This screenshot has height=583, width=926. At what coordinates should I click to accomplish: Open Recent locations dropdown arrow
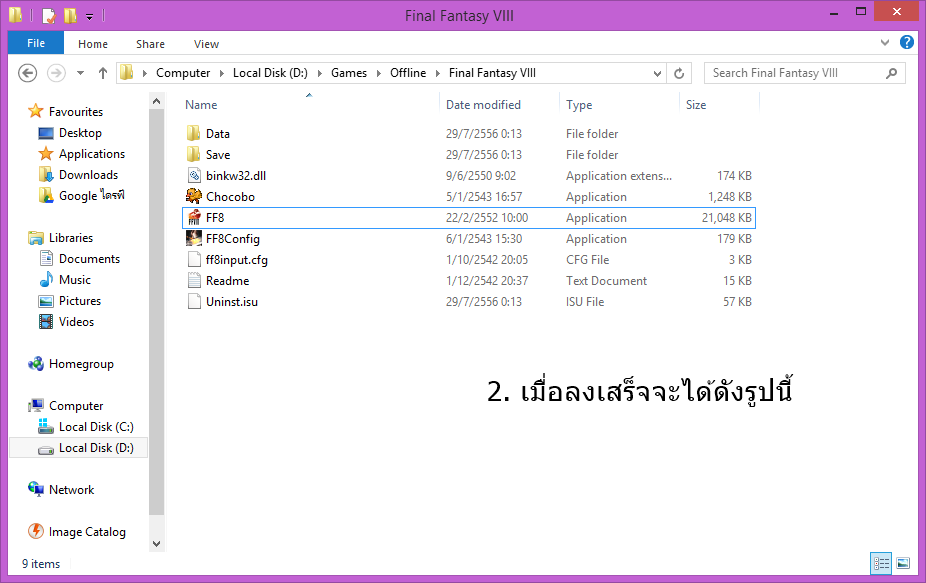pos(80,73)
